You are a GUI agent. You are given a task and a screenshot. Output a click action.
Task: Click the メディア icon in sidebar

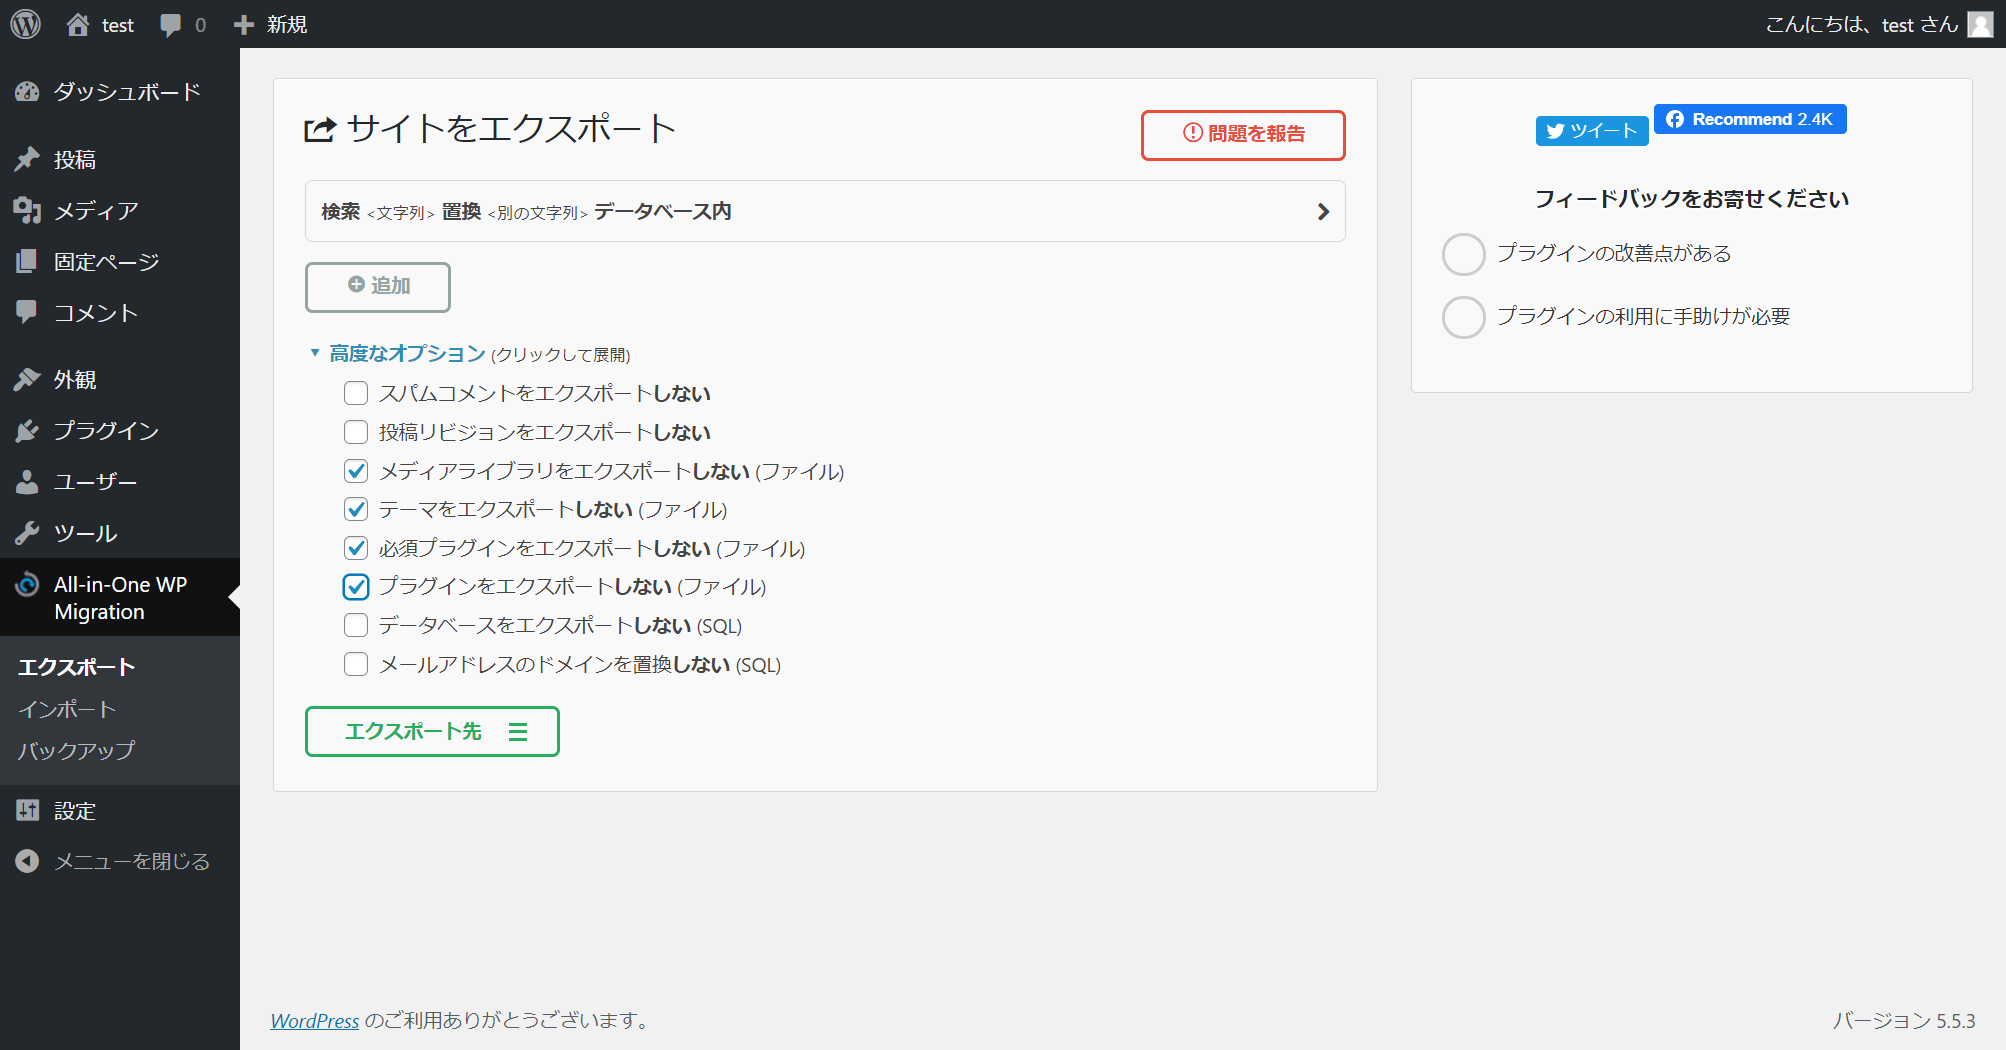click(27, 210)
